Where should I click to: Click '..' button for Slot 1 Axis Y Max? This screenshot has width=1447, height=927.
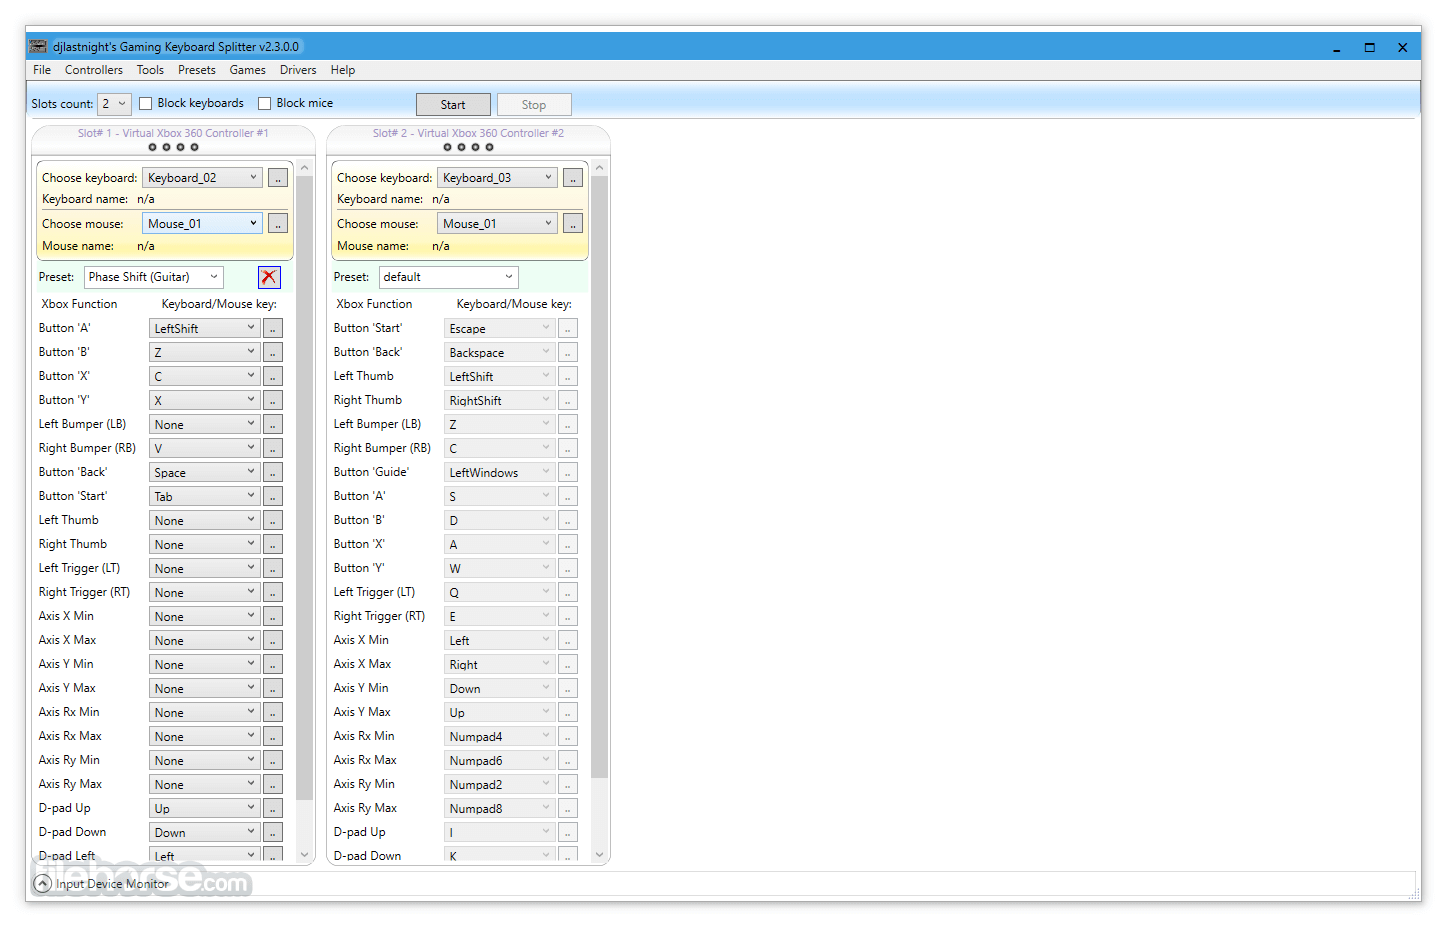(x=273, y=688)
